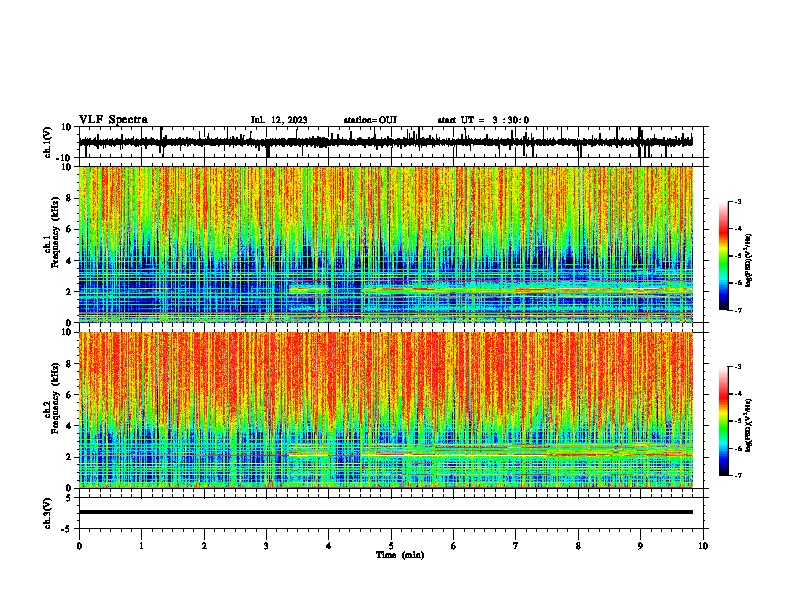Image resolution: width=792 pixels, height=612 pixels.
Task: Select the ch.1(V) axis label
Action: (48, 142)
